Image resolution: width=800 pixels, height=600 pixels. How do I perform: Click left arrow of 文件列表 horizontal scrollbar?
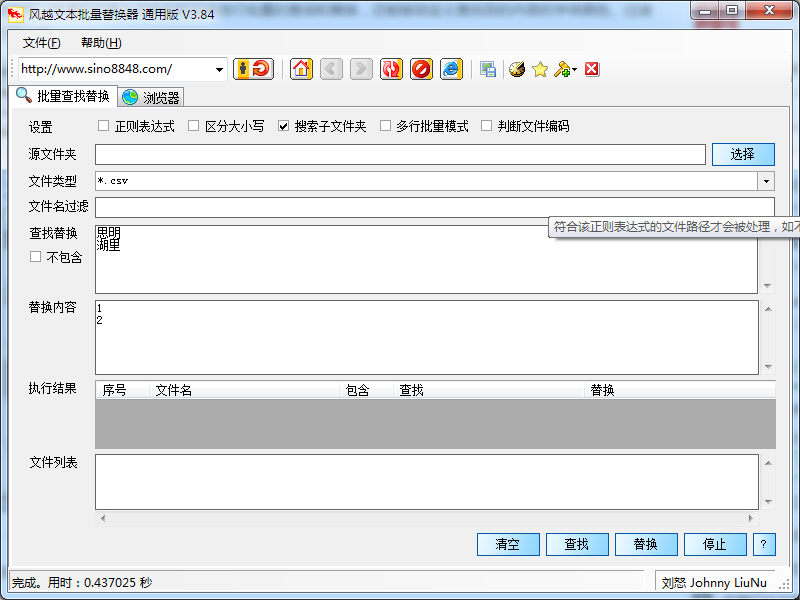(x=103, y=518)
